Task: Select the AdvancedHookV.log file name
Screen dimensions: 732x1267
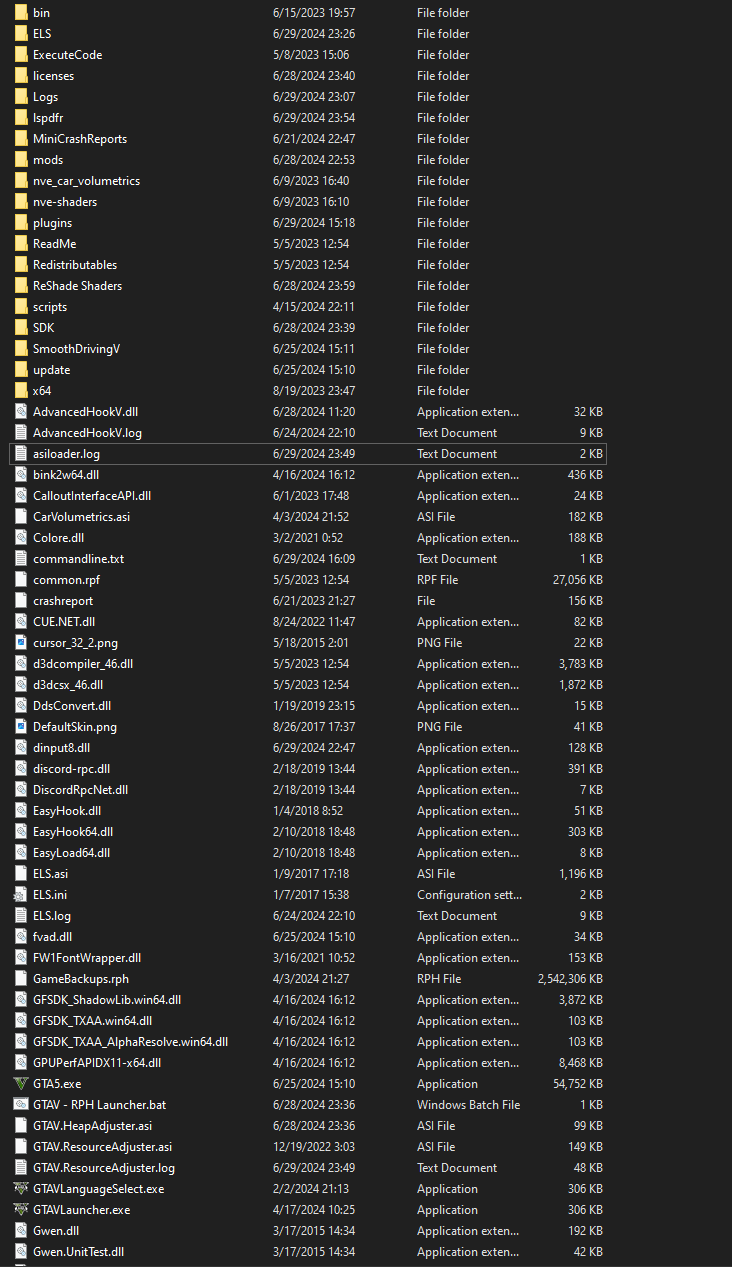Action: click(87, 433)
